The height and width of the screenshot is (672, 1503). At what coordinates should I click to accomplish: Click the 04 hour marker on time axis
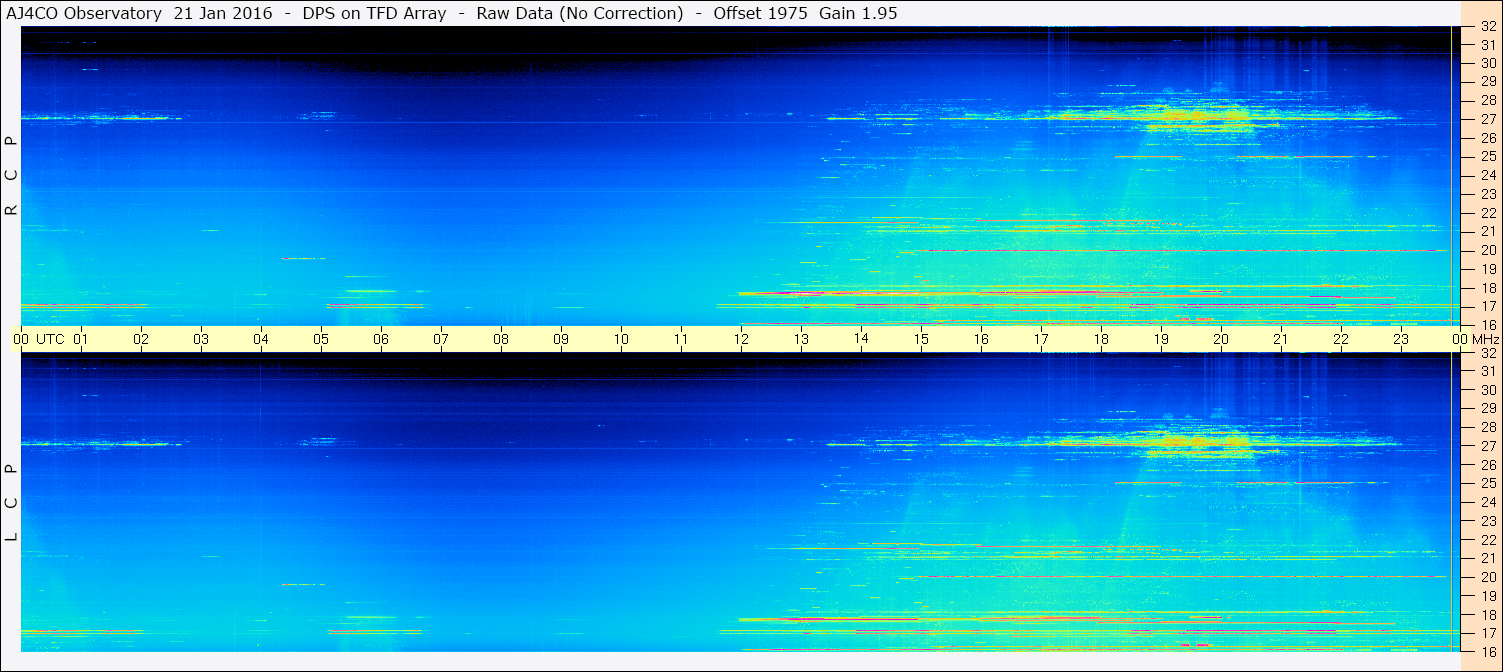[261, 339]
